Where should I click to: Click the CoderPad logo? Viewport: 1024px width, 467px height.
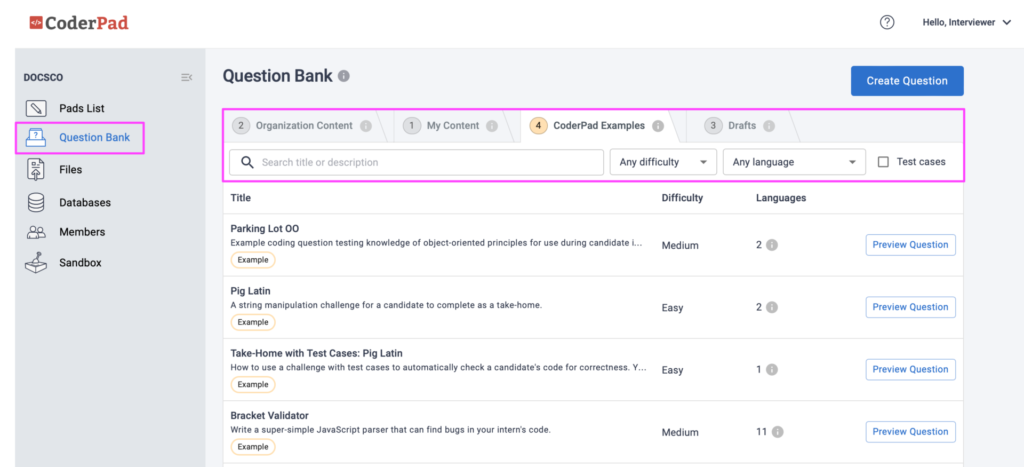click(79, 23)
